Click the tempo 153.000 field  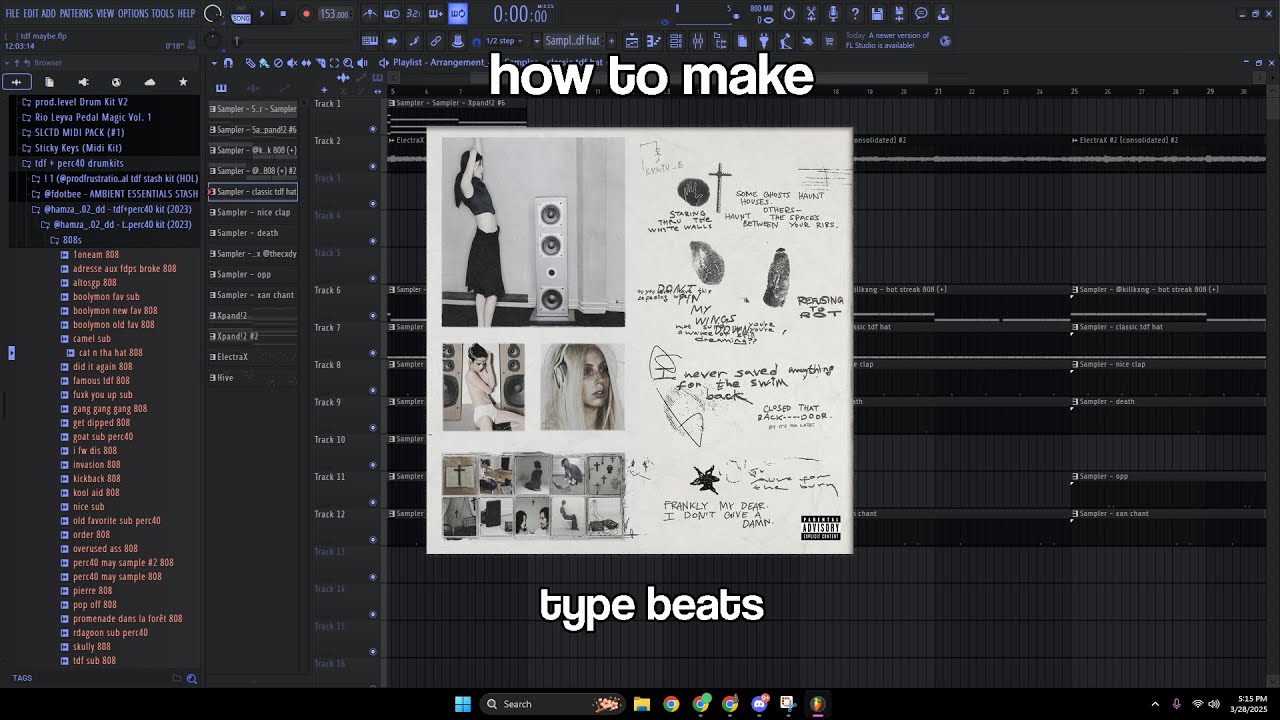tap(334, 14)
